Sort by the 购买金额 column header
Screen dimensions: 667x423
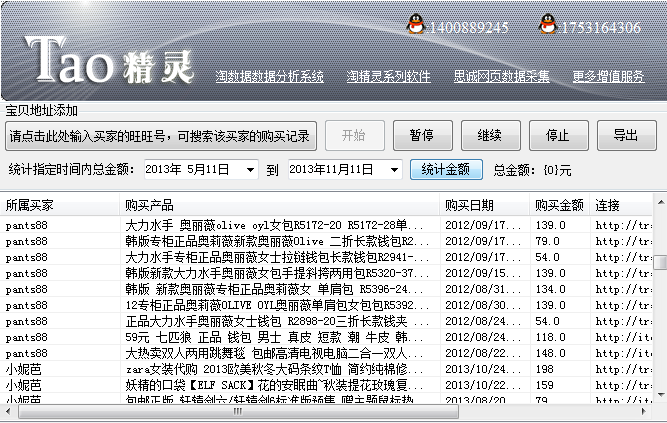point(560,205)
